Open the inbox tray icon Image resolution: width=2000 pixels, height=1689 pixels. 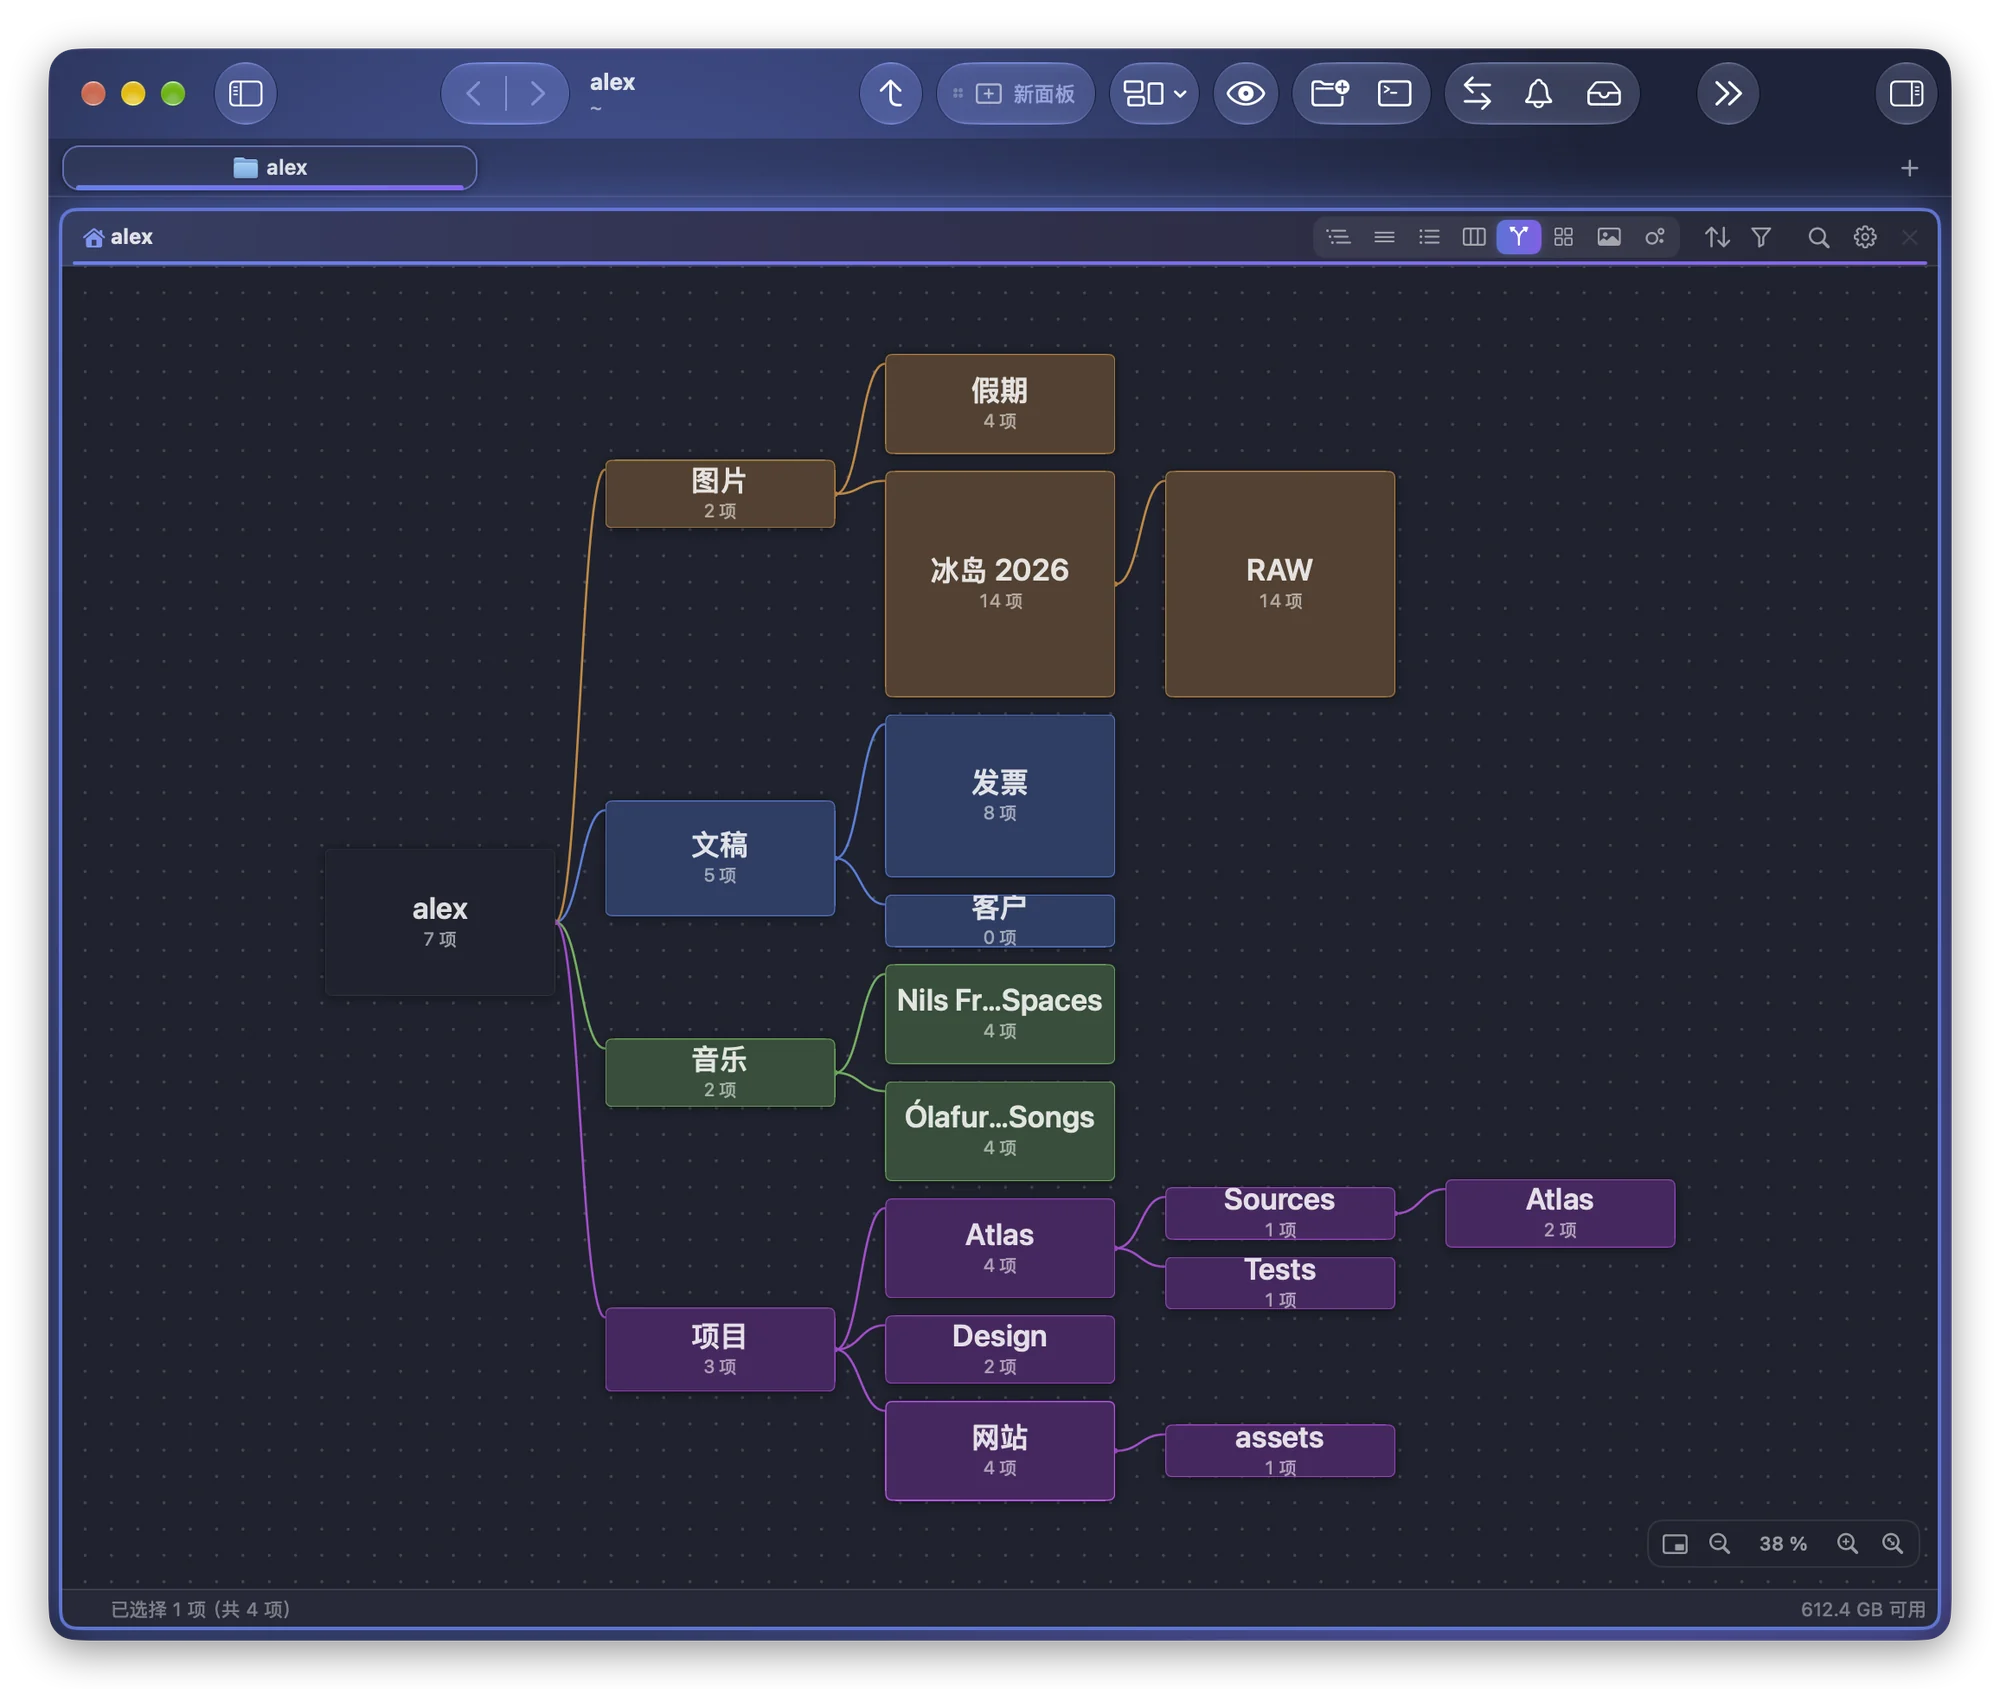pos(1603,94)
